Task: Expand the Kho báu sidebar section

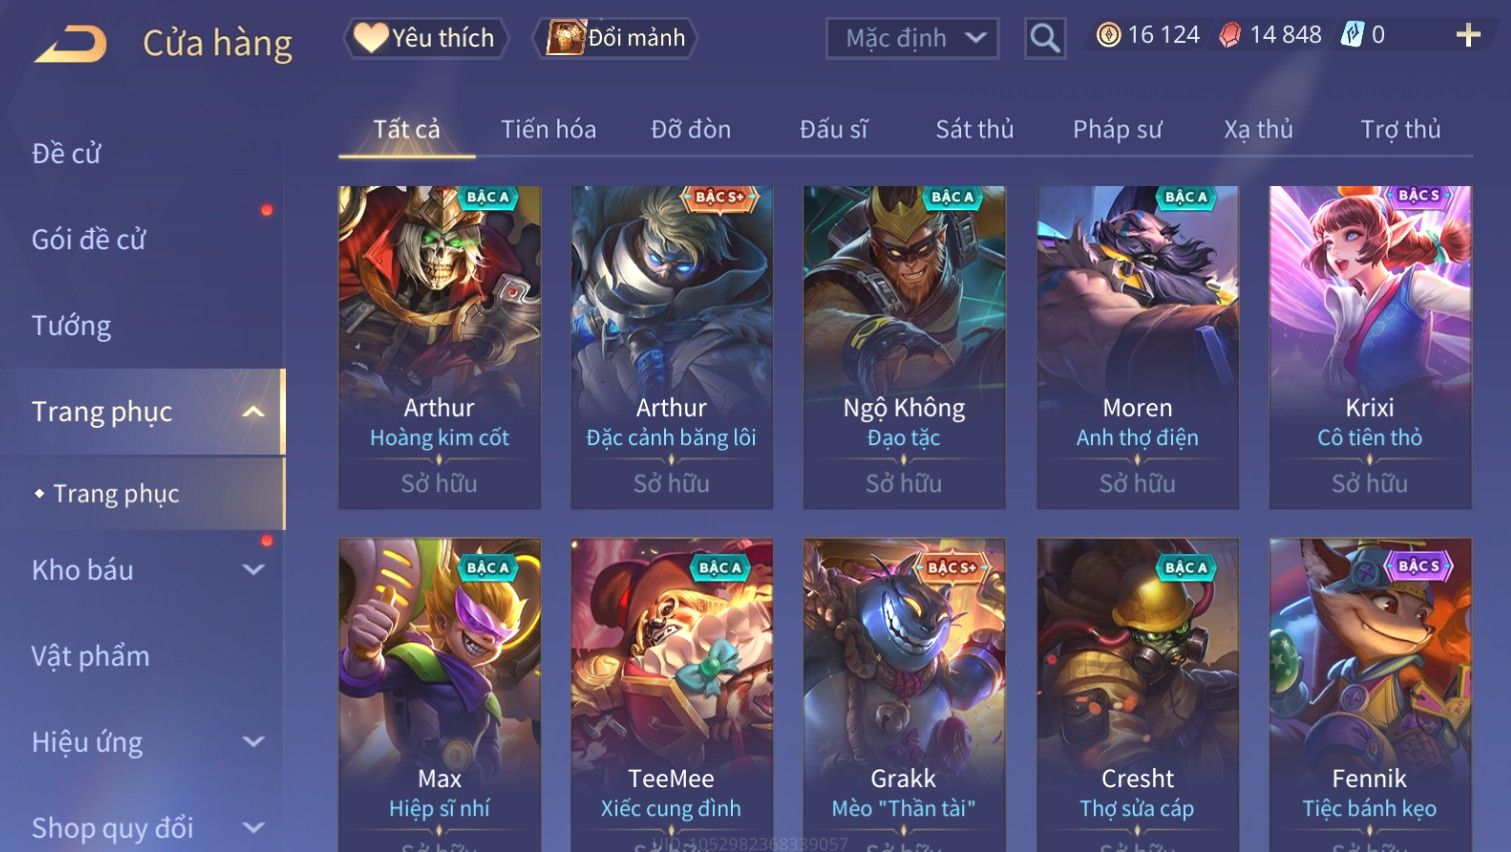Action: click(x=254, y=570)
